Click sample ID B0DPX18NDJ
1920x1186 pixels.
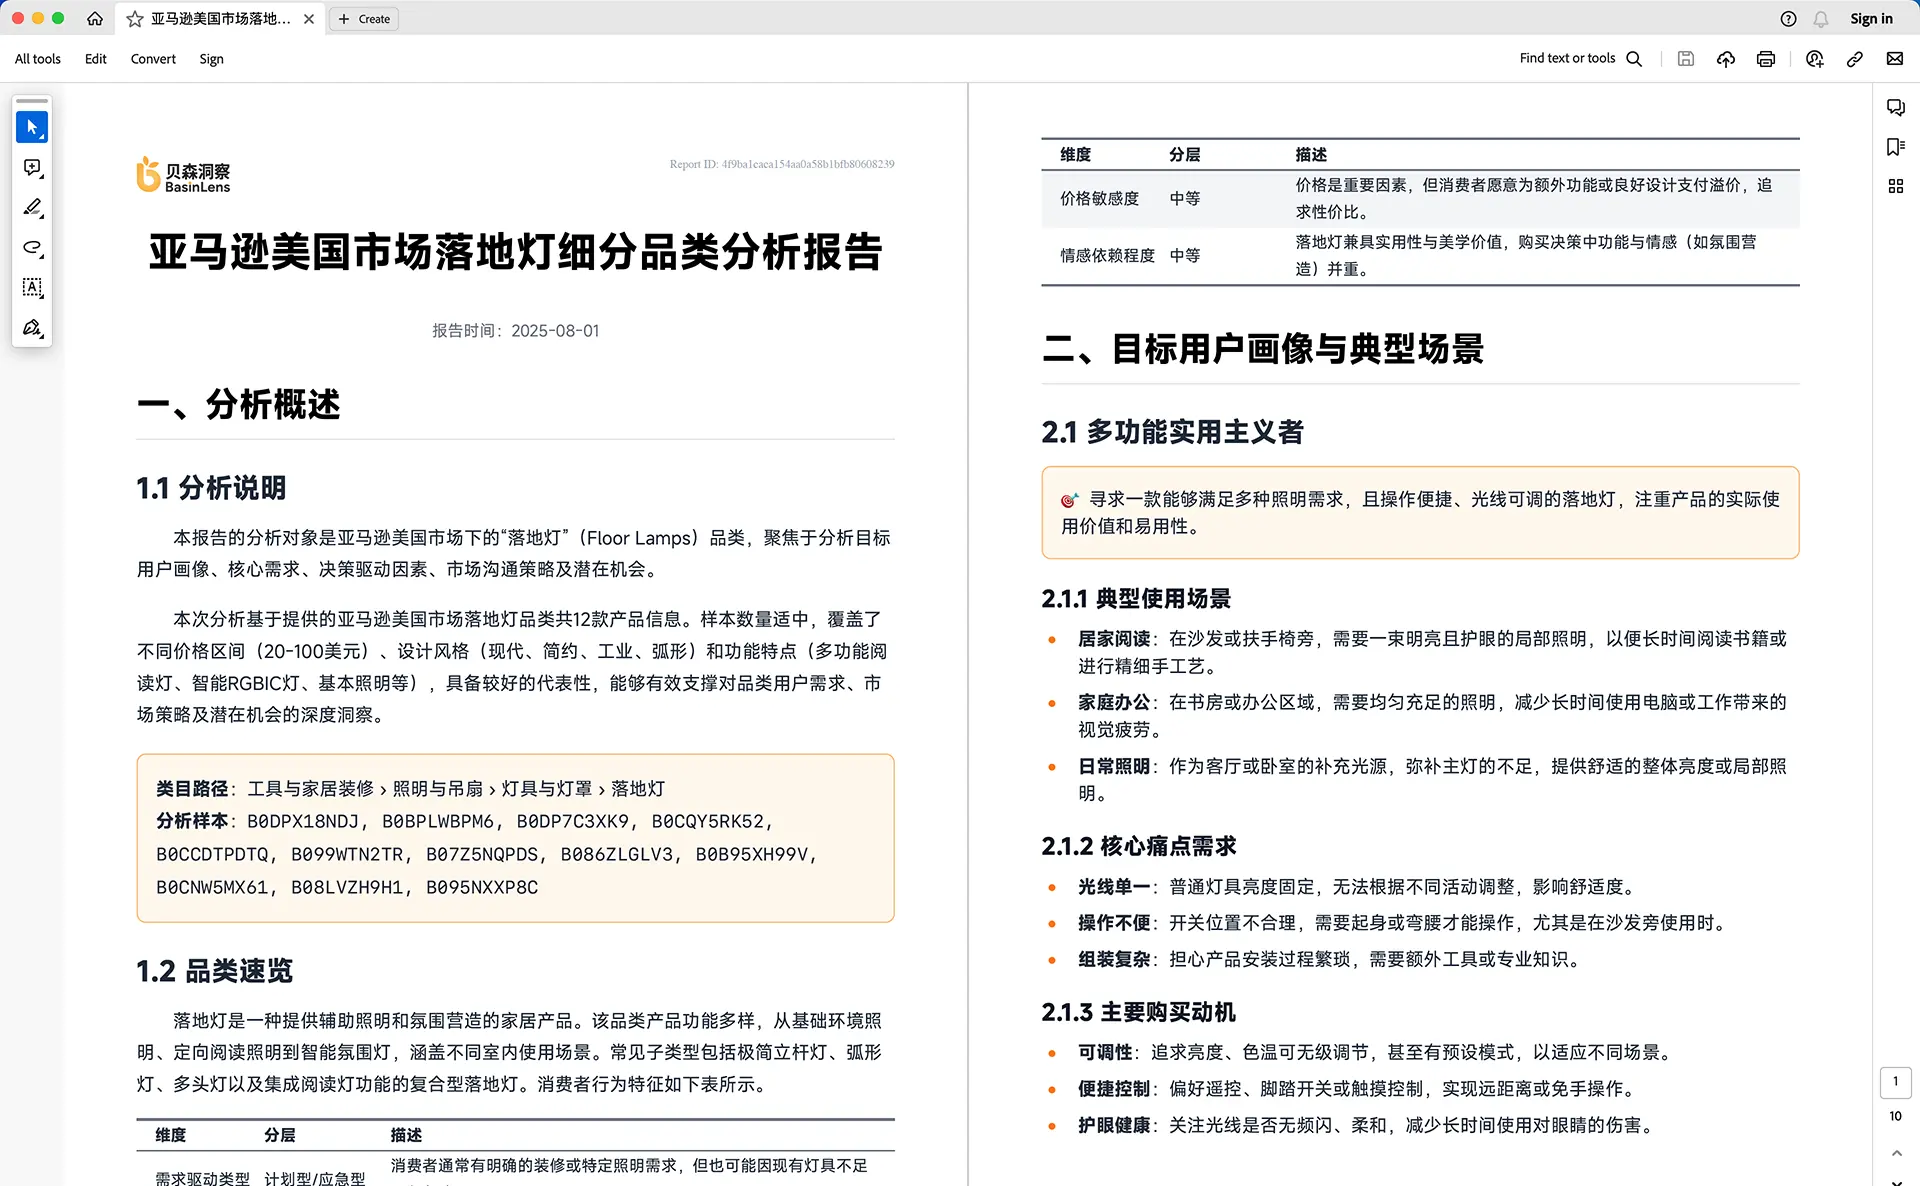point(303,822)
